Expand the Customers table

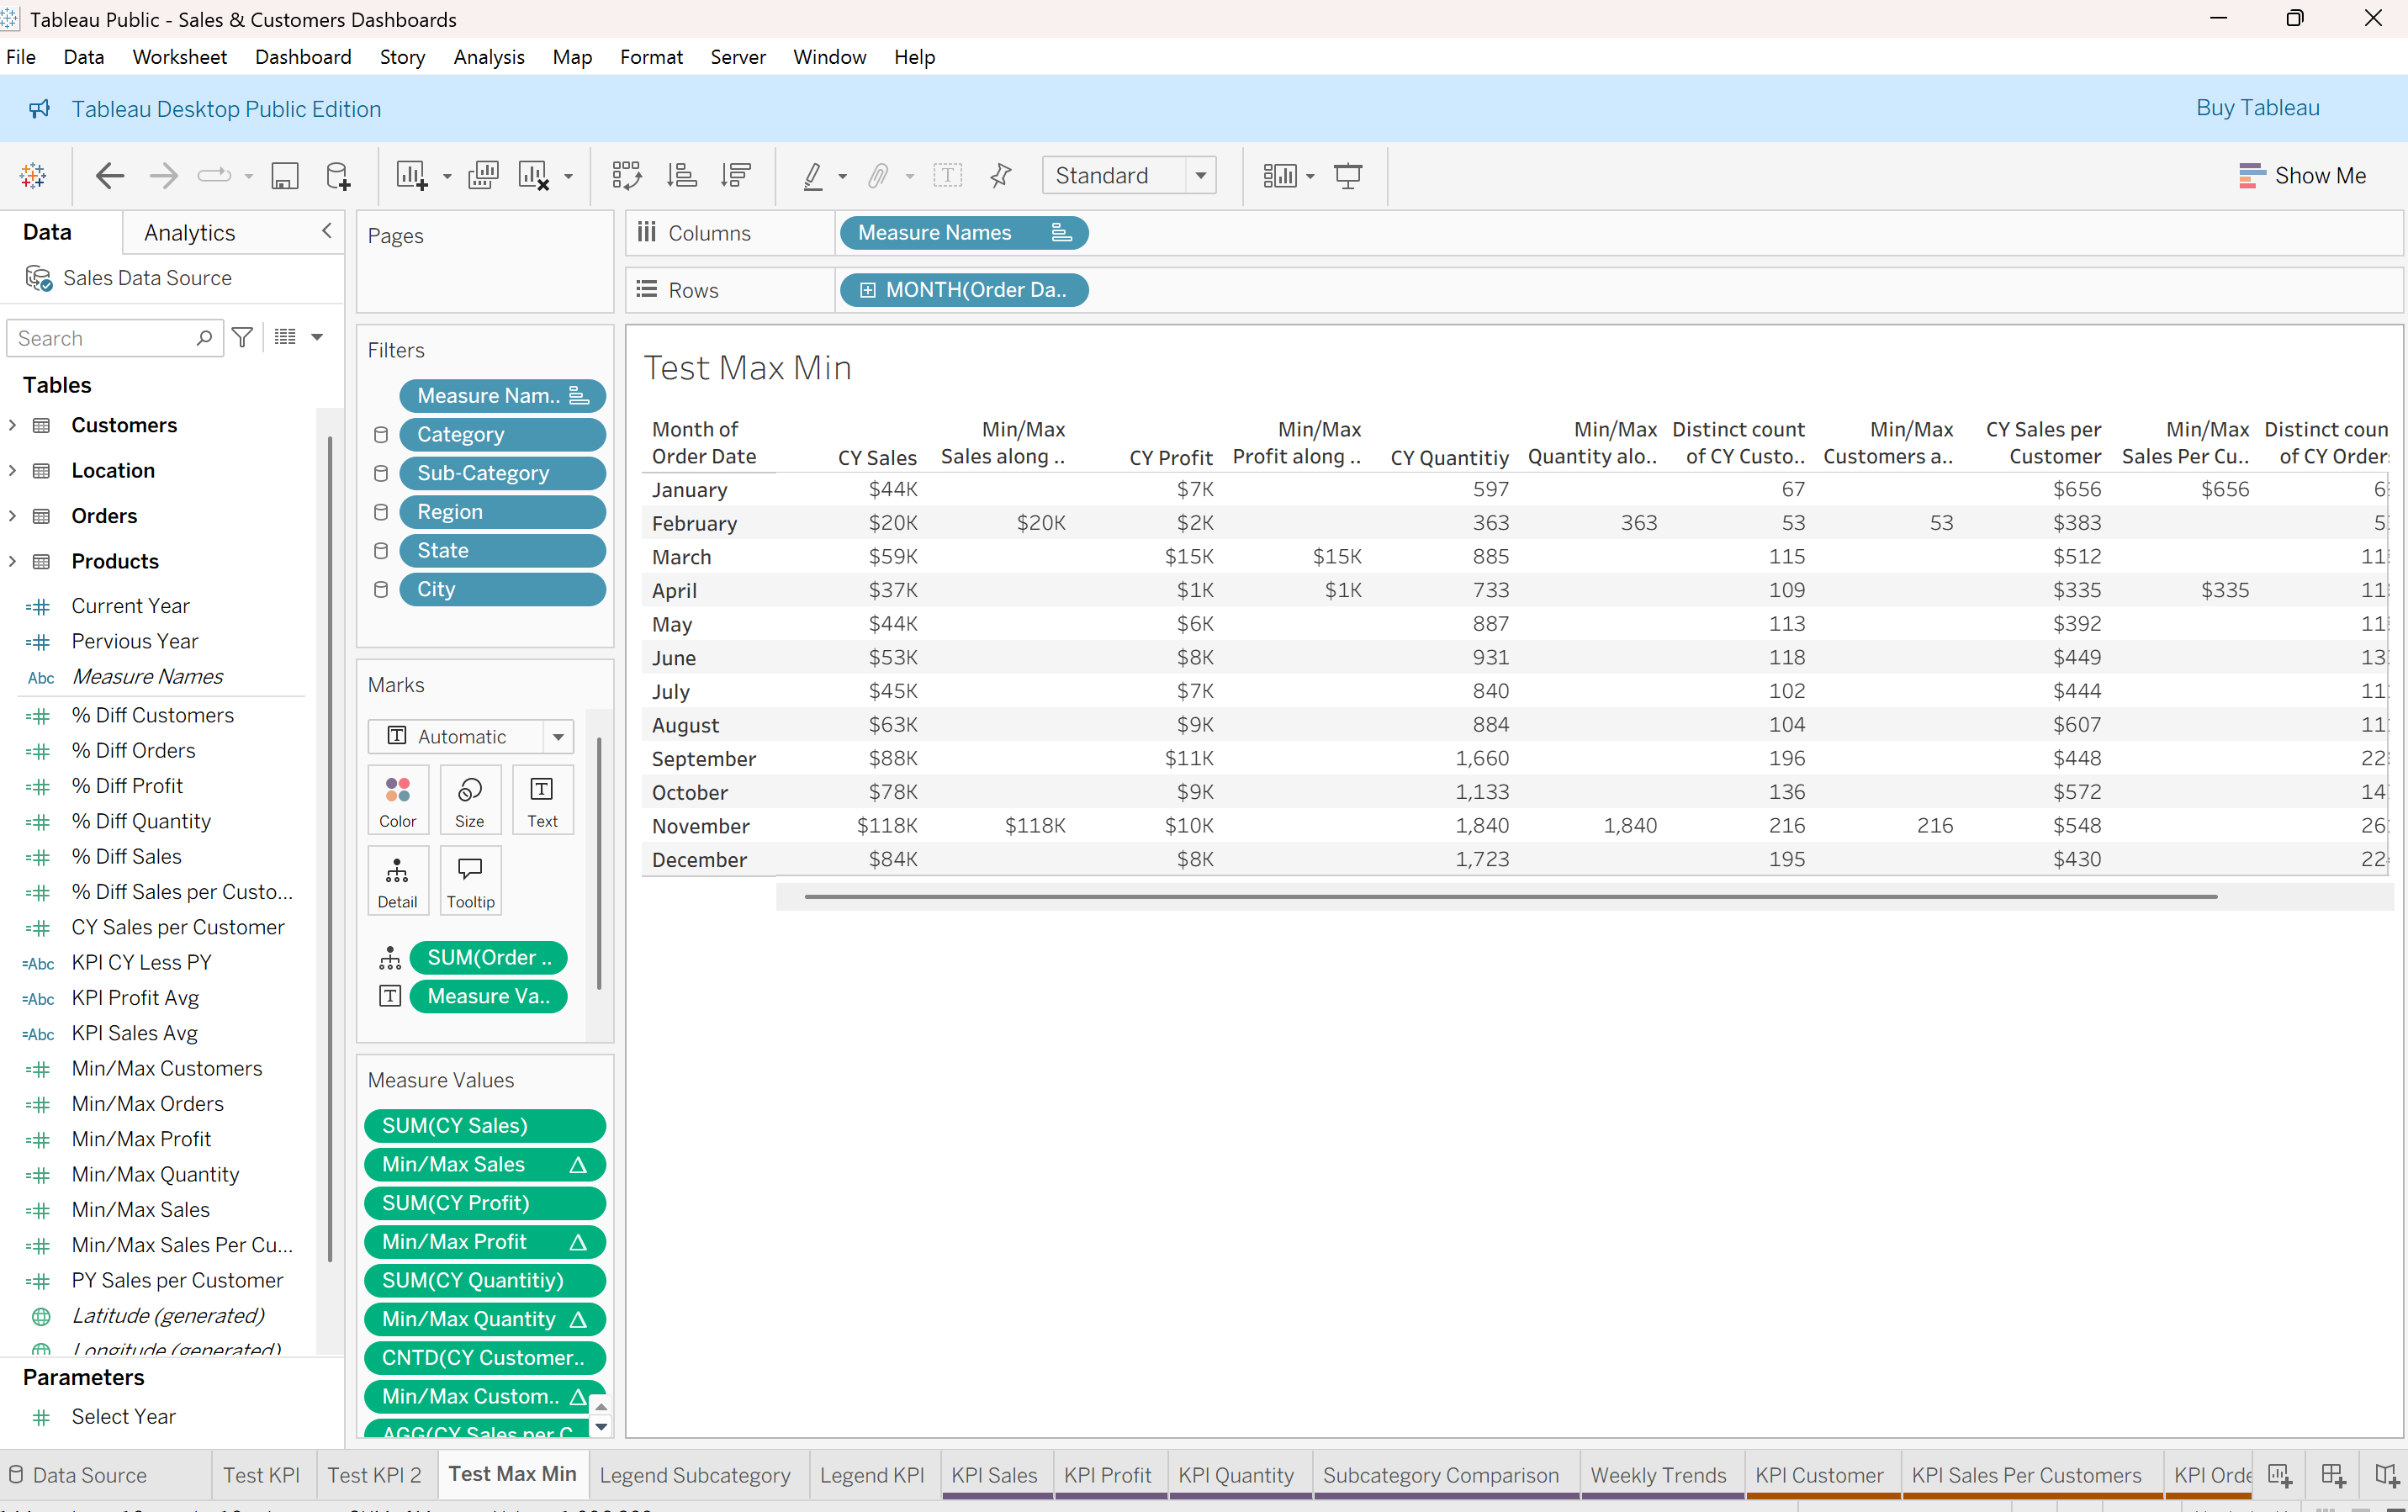tap(12, 425)
